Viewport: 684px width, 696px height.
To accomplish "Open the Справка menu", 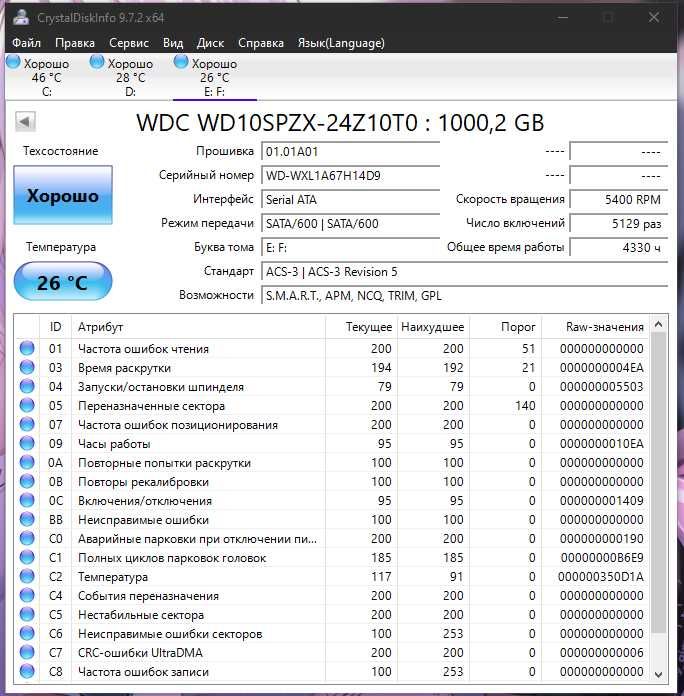I will point(261,43).
